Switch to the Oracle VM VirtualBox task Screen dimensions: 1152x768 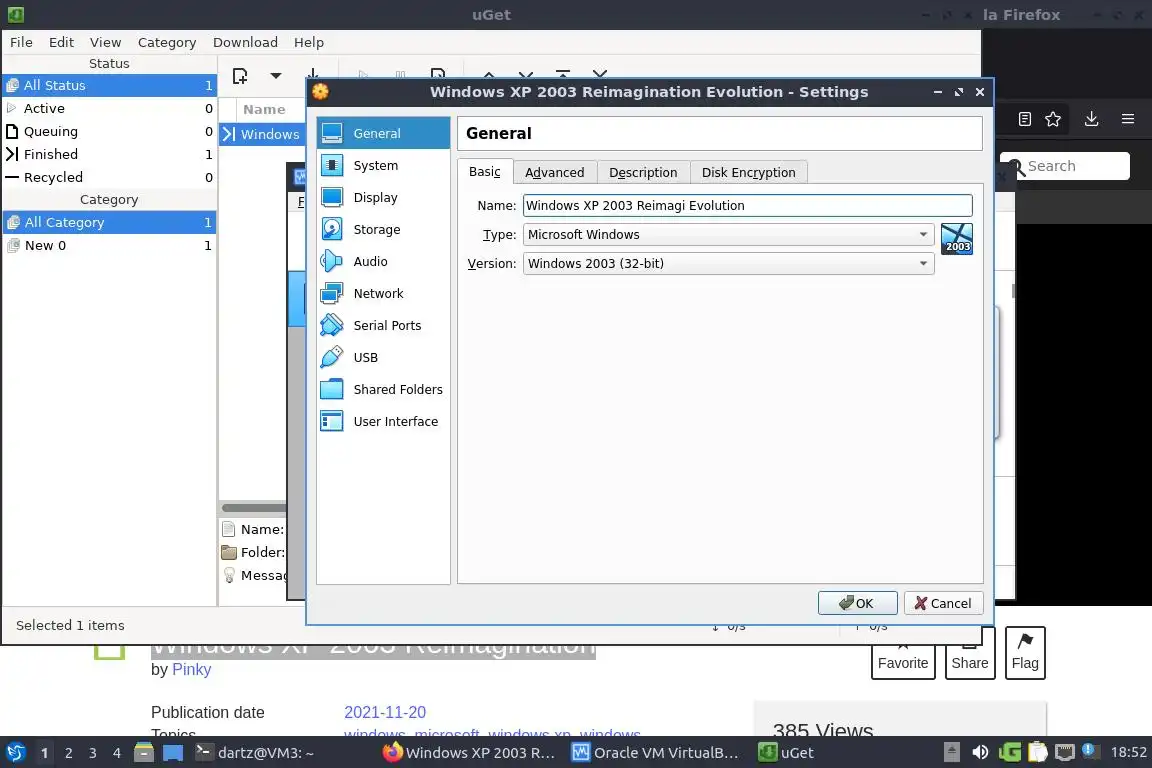click(655, 753)
